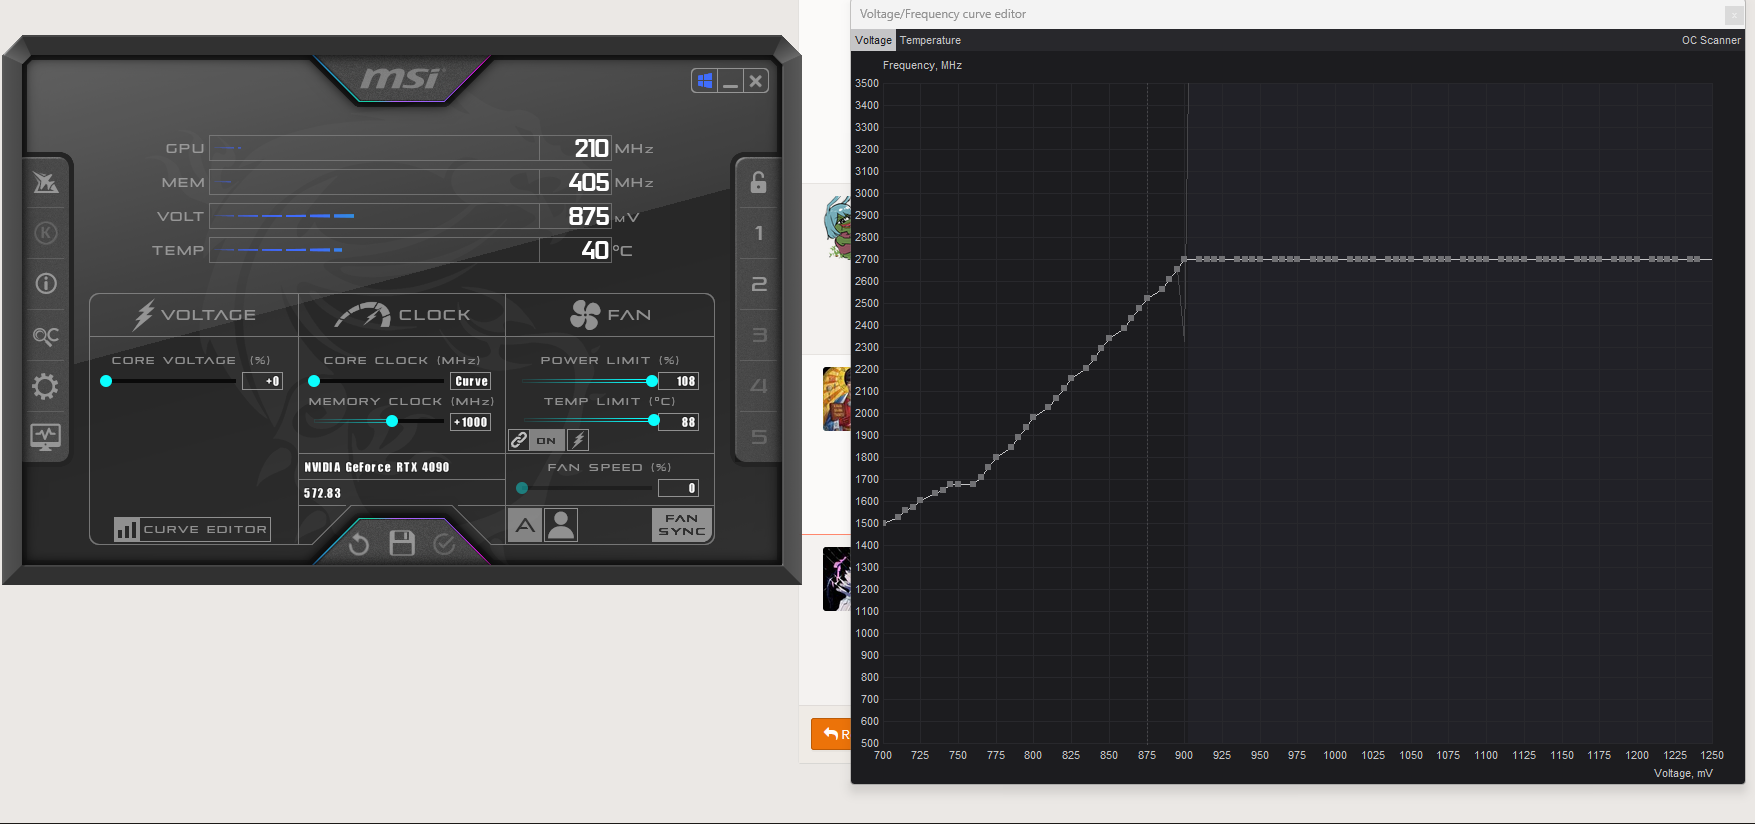Switch to the Temperature tab in curve editor

pyautogui.click(x=930, y=40)
